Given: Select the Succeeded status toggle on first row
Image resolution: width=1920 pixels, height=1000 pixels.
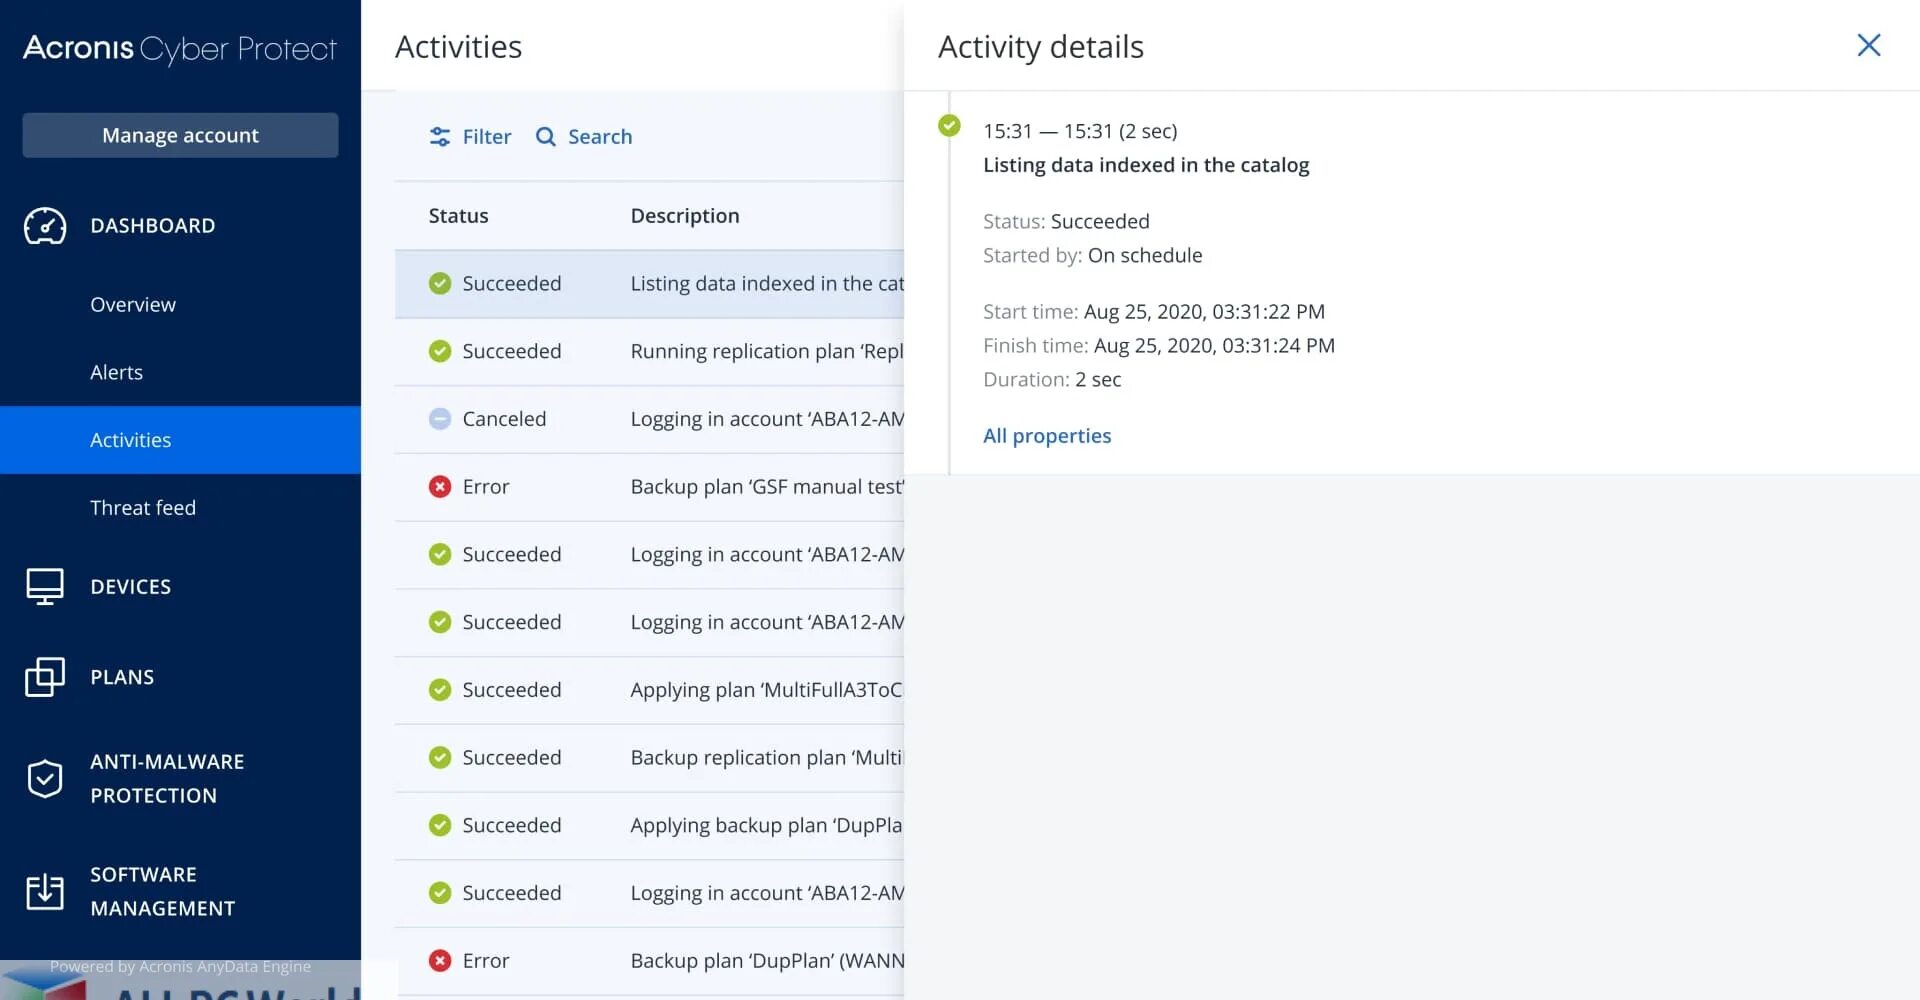Looking at the screenshot, I should point(440,283).
